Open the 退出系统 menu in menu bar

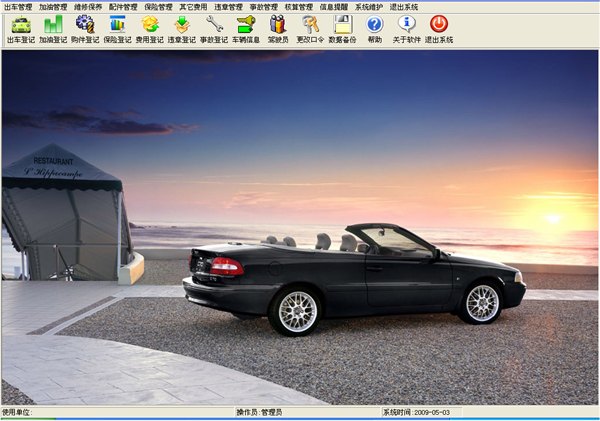(x=404, y=7)
